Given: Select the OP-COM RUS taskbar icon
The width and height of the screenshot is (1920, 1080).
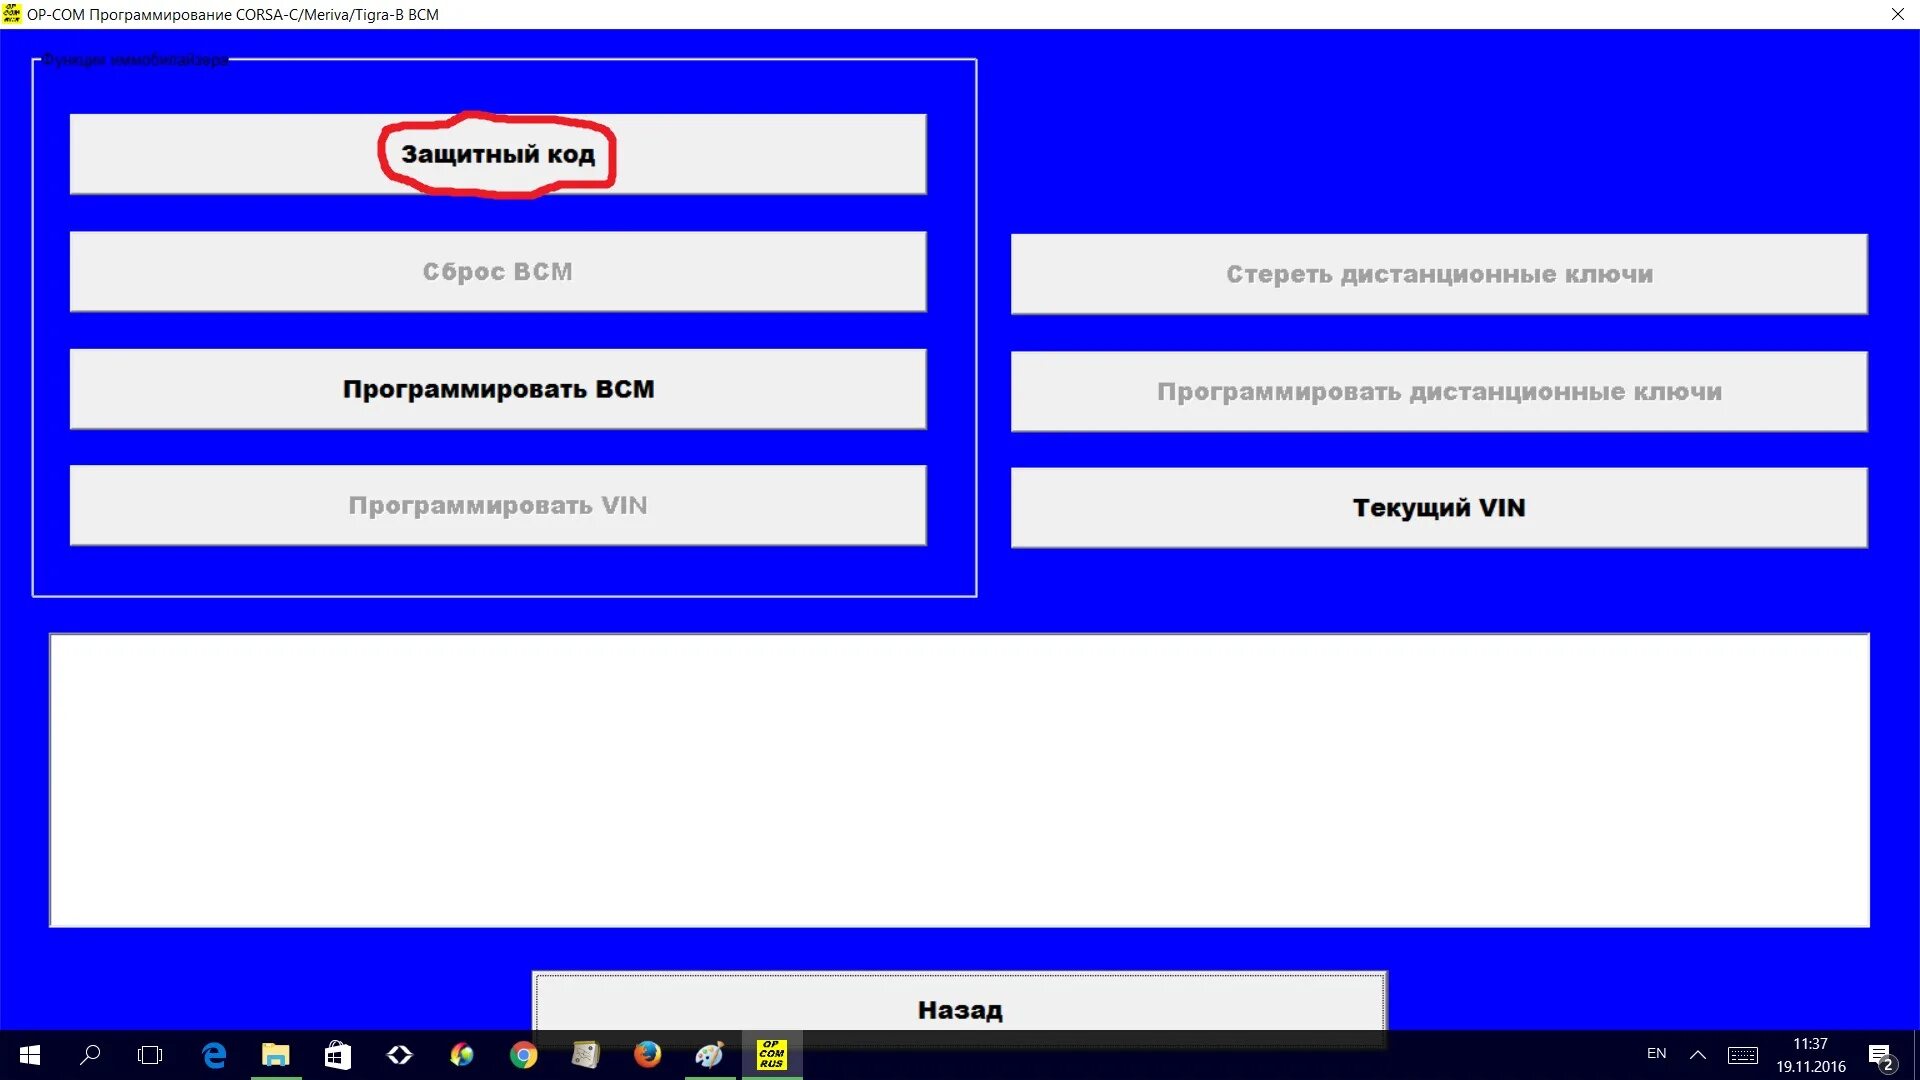Looking at the screenshot, I should pyautogui.click(x=772, y=1055).
